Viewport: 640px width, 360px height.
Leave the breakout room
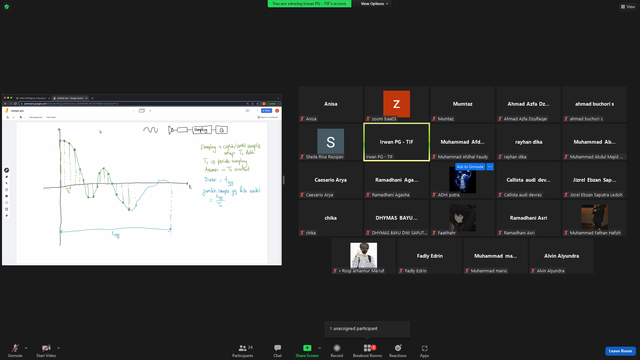[x=620, y=351]
